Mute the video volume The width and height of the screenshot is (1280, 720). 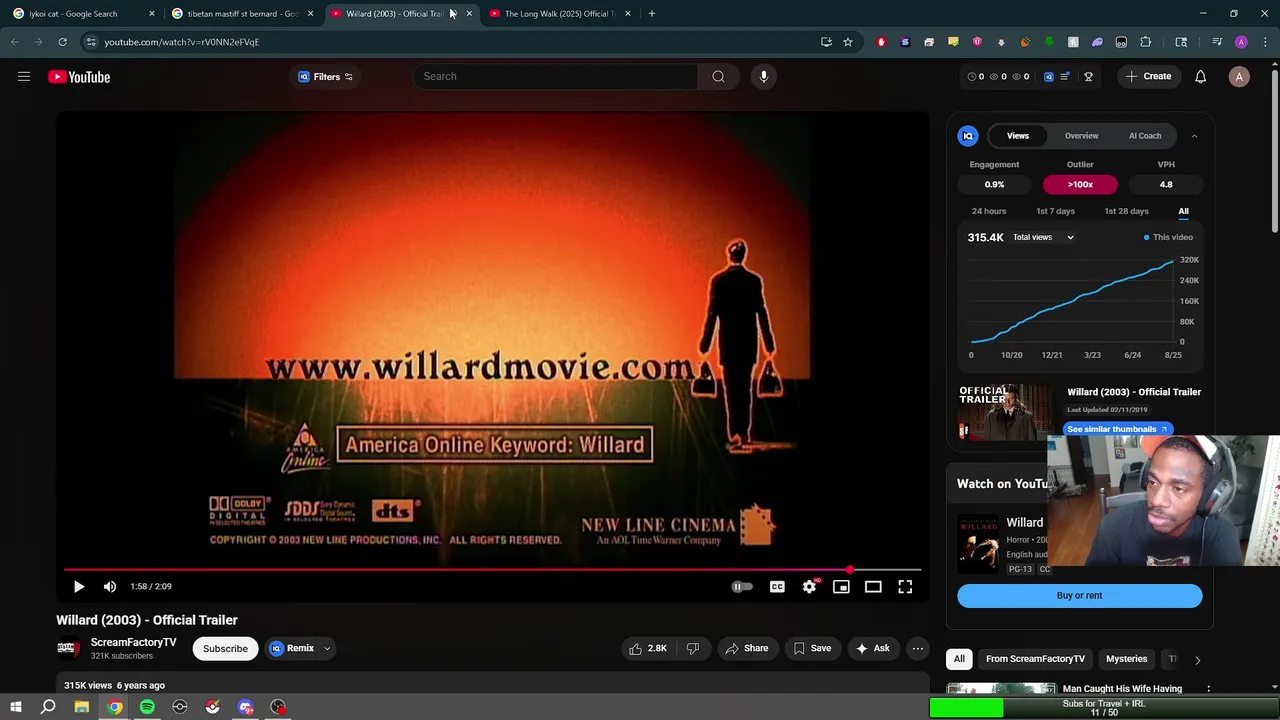[x=110, y=587]
